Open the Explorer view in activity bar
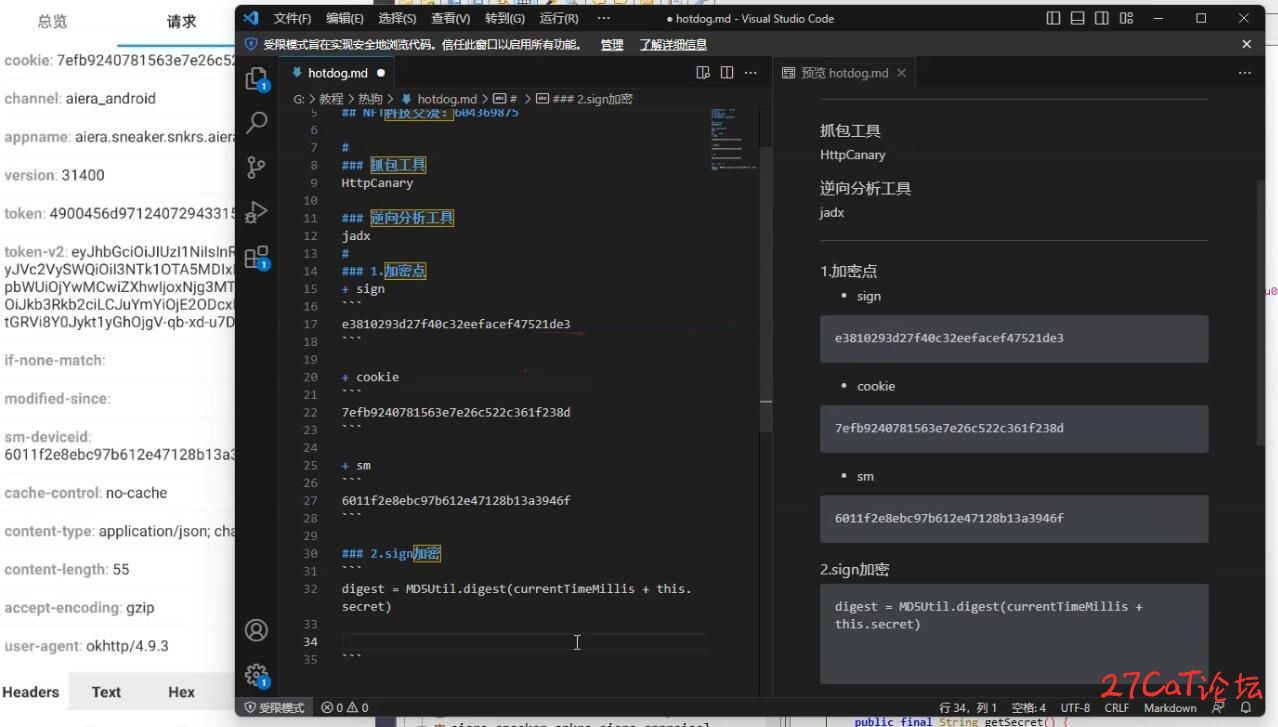Image resolution: width=1278 pixels, height=727 pixels. tap(257, 78)
